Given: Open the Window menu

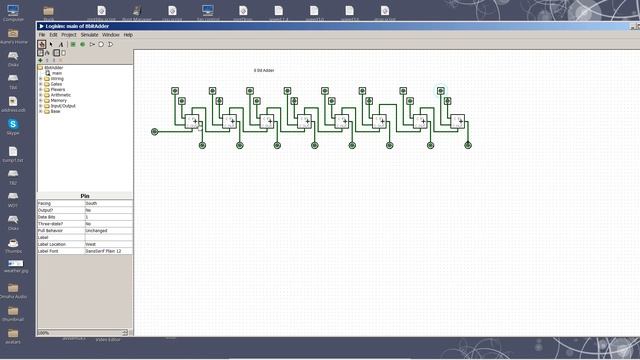Looking at the screenshot, I should (111, 35).
